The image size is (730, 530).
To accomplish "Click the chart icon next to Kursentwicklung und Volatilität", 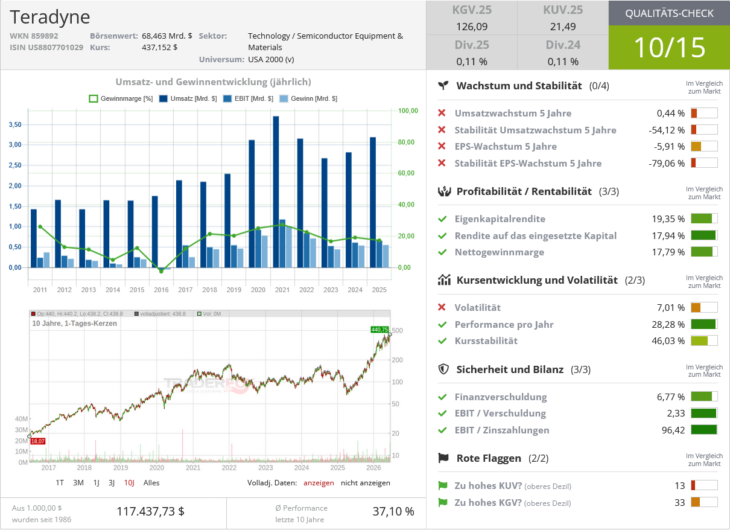I will coord(444,280).
